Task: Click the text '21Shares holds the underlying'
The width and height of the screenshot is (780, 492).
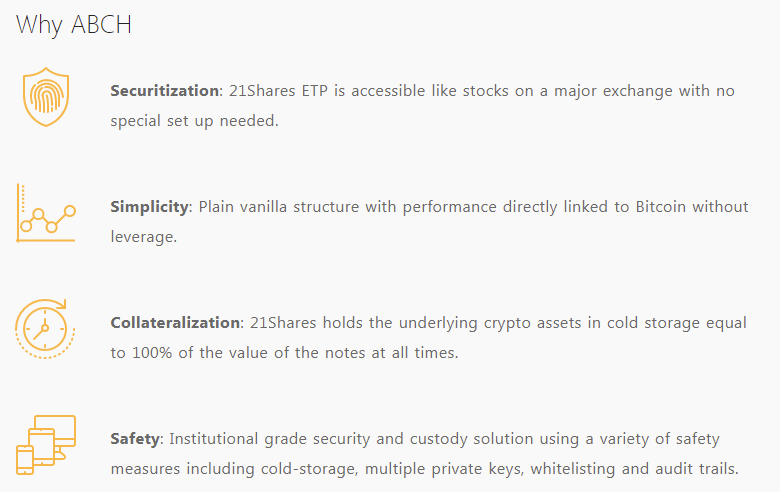Action: pyautogui.click(x=364, y=323)
